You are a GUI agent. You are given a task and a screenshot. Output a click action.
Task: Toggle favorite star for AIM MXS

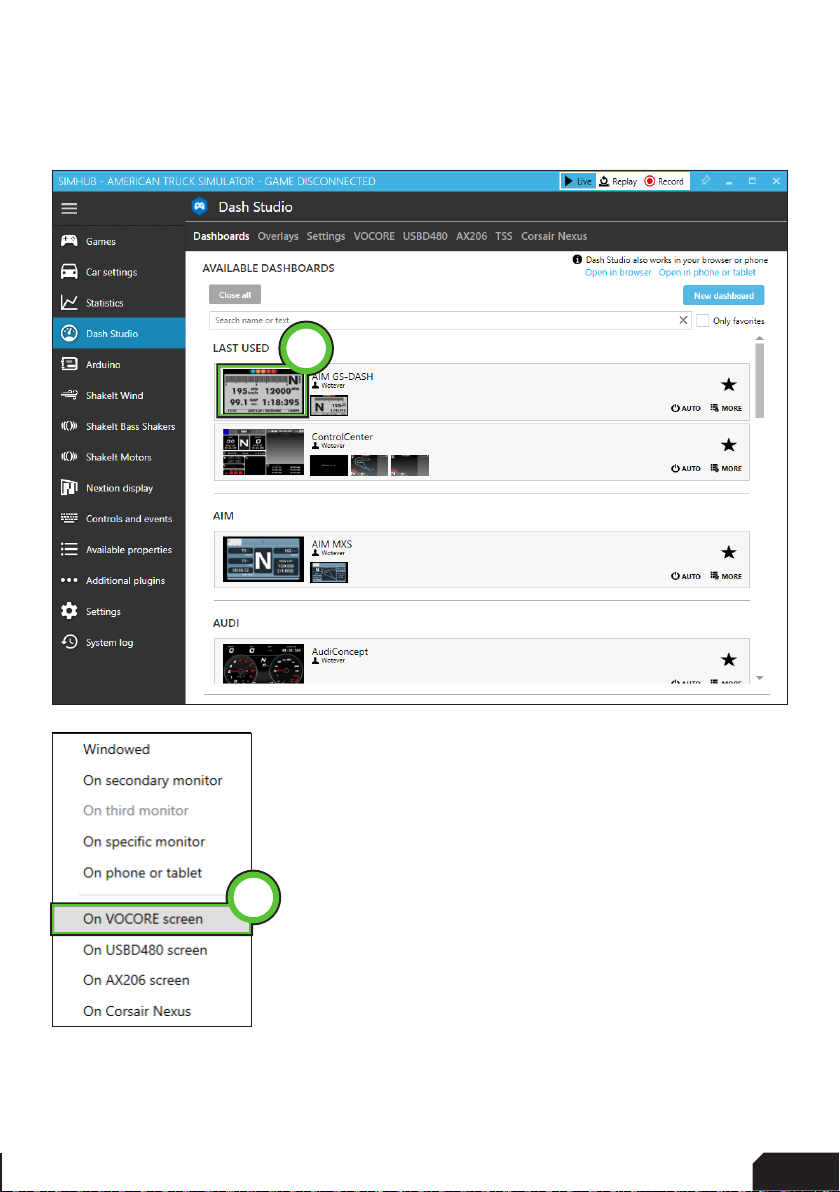(x=728, y=552)
